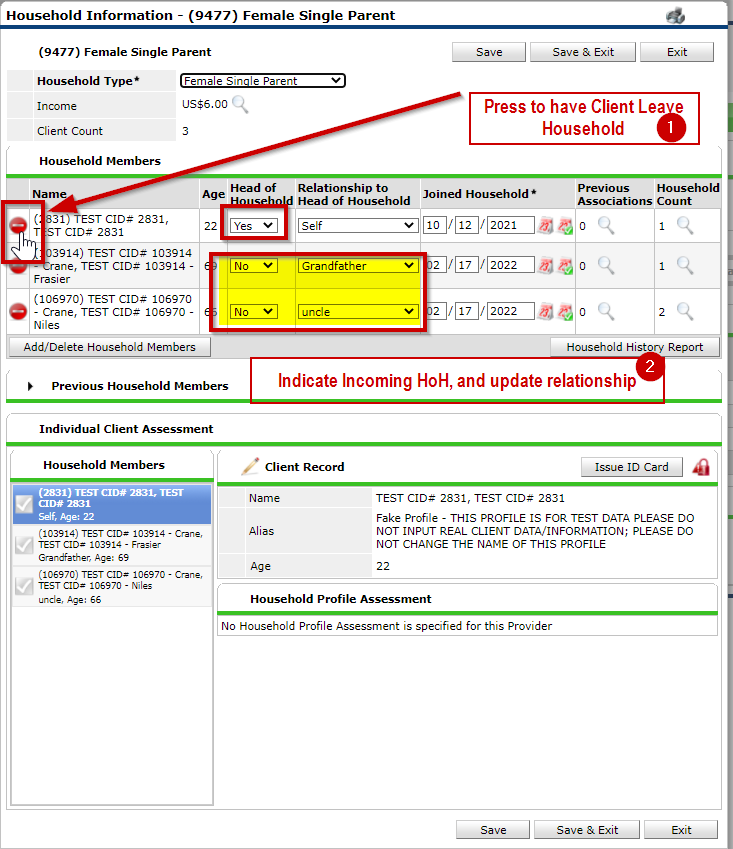This screenshot has height=849, width=733.
Task: Click Issue ID Card button
Action: coord(631,467)
